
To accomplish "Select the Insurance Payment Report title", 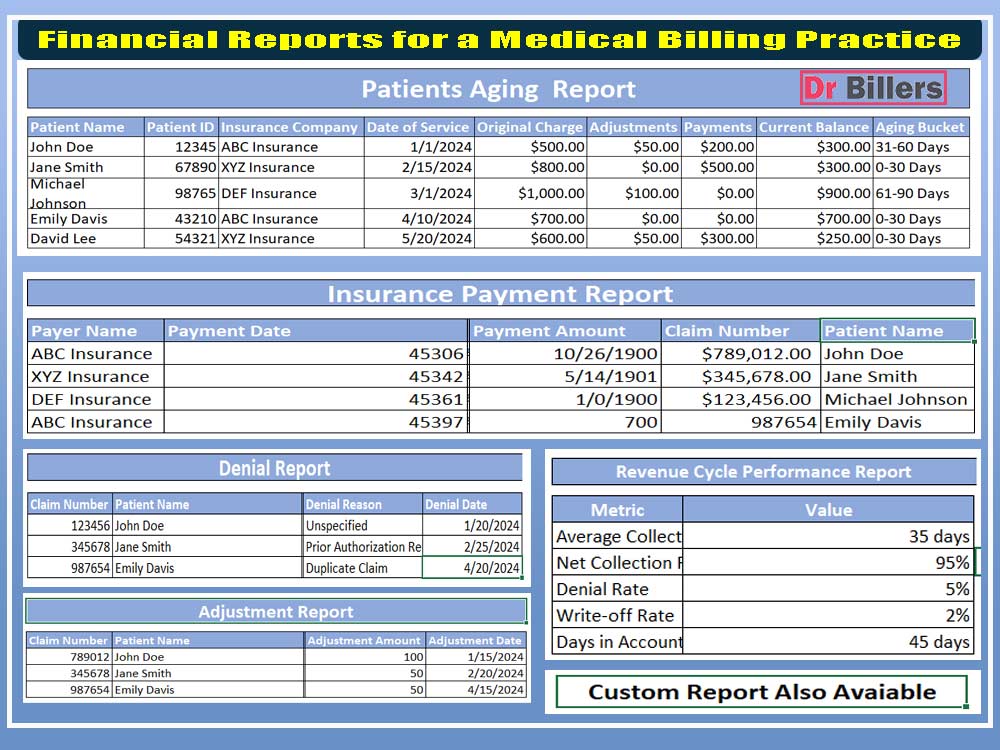I will 501,293.
